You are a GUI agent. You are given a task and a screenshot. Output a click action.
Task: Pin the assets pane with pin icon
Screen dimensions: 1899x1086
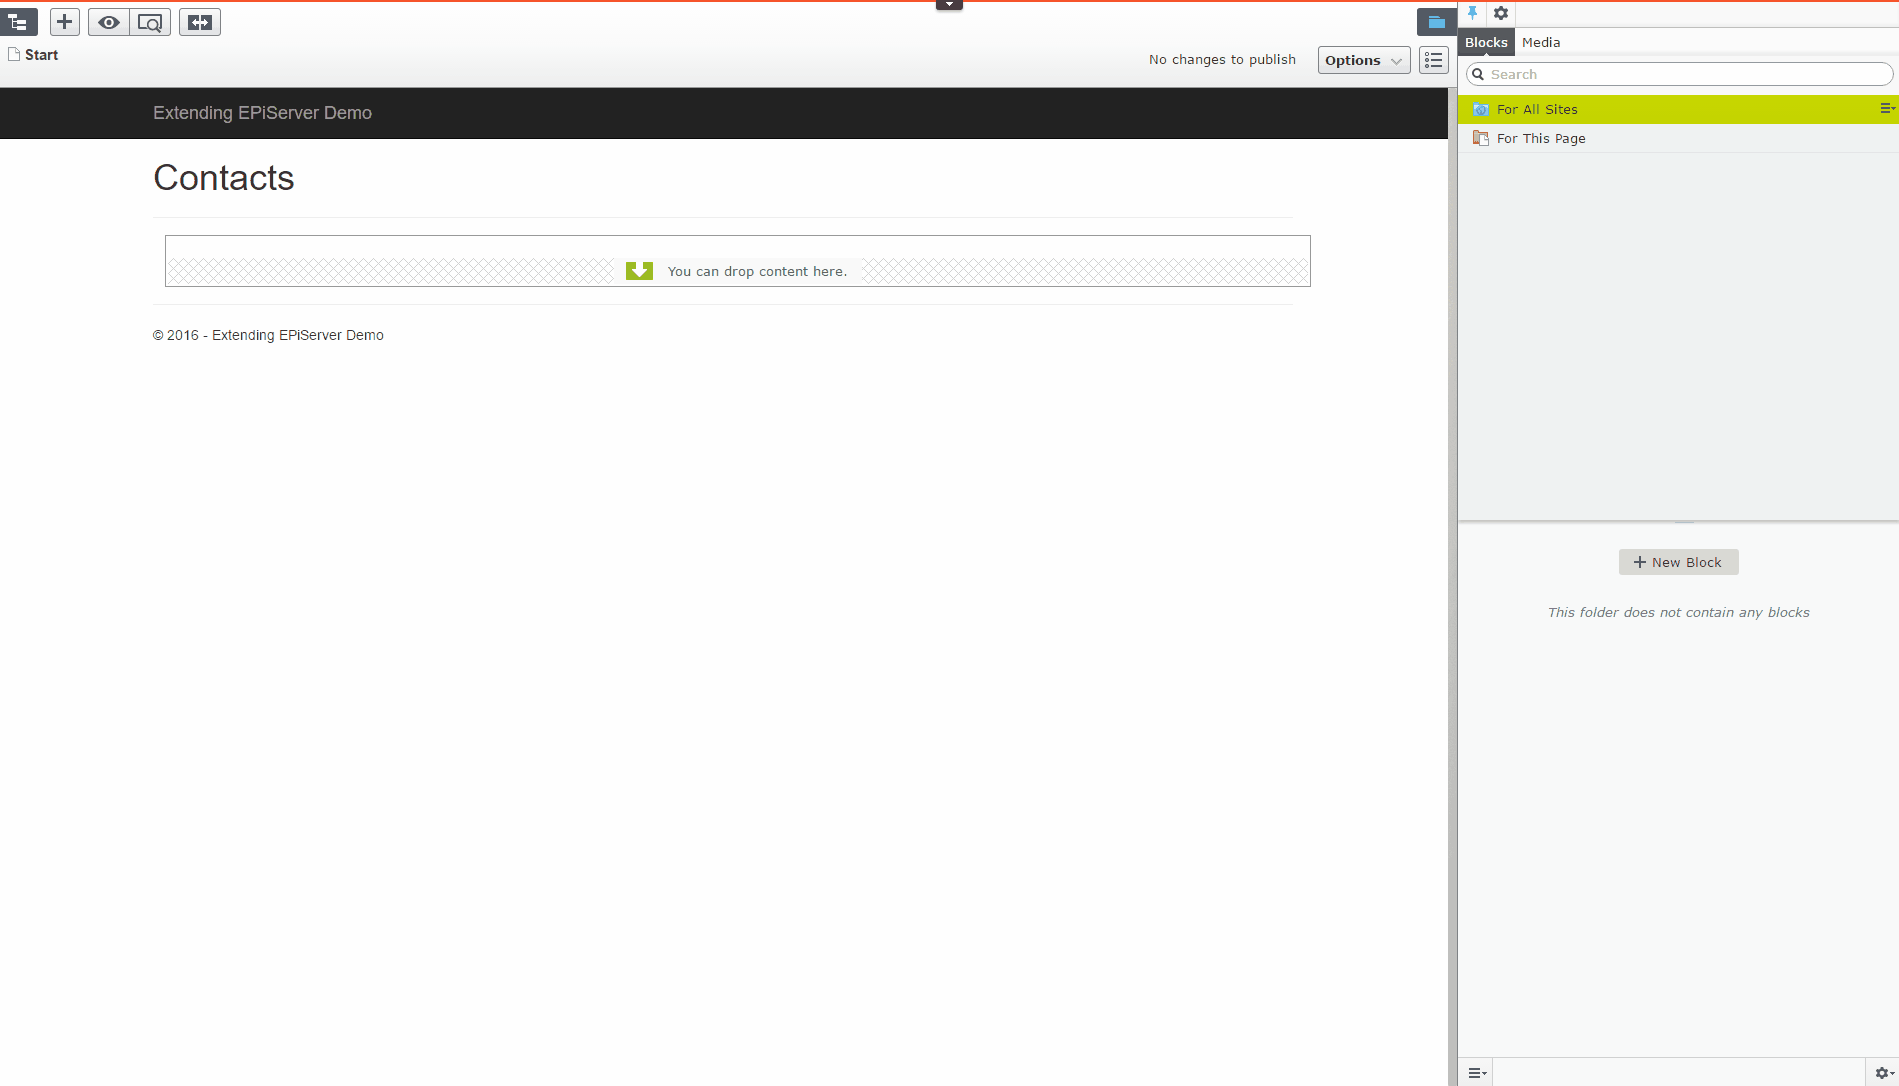[1472, 13]
